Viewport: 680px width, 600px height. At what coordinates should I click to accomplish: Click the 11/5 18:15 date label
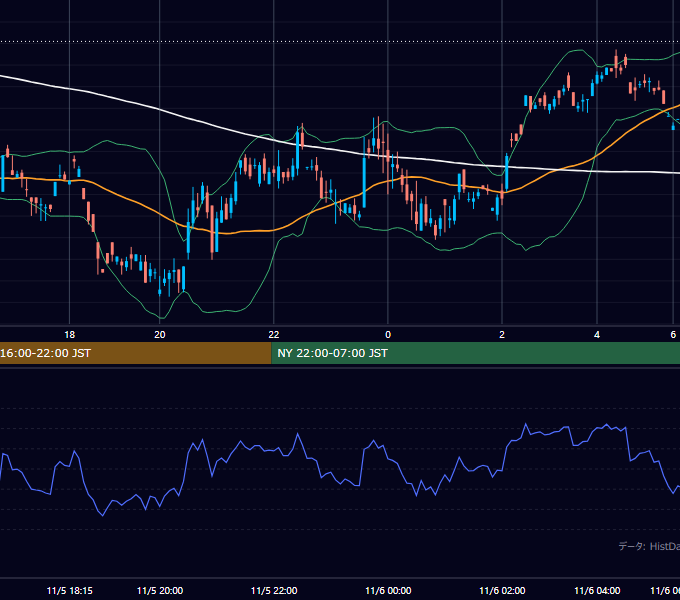[69, 590]
